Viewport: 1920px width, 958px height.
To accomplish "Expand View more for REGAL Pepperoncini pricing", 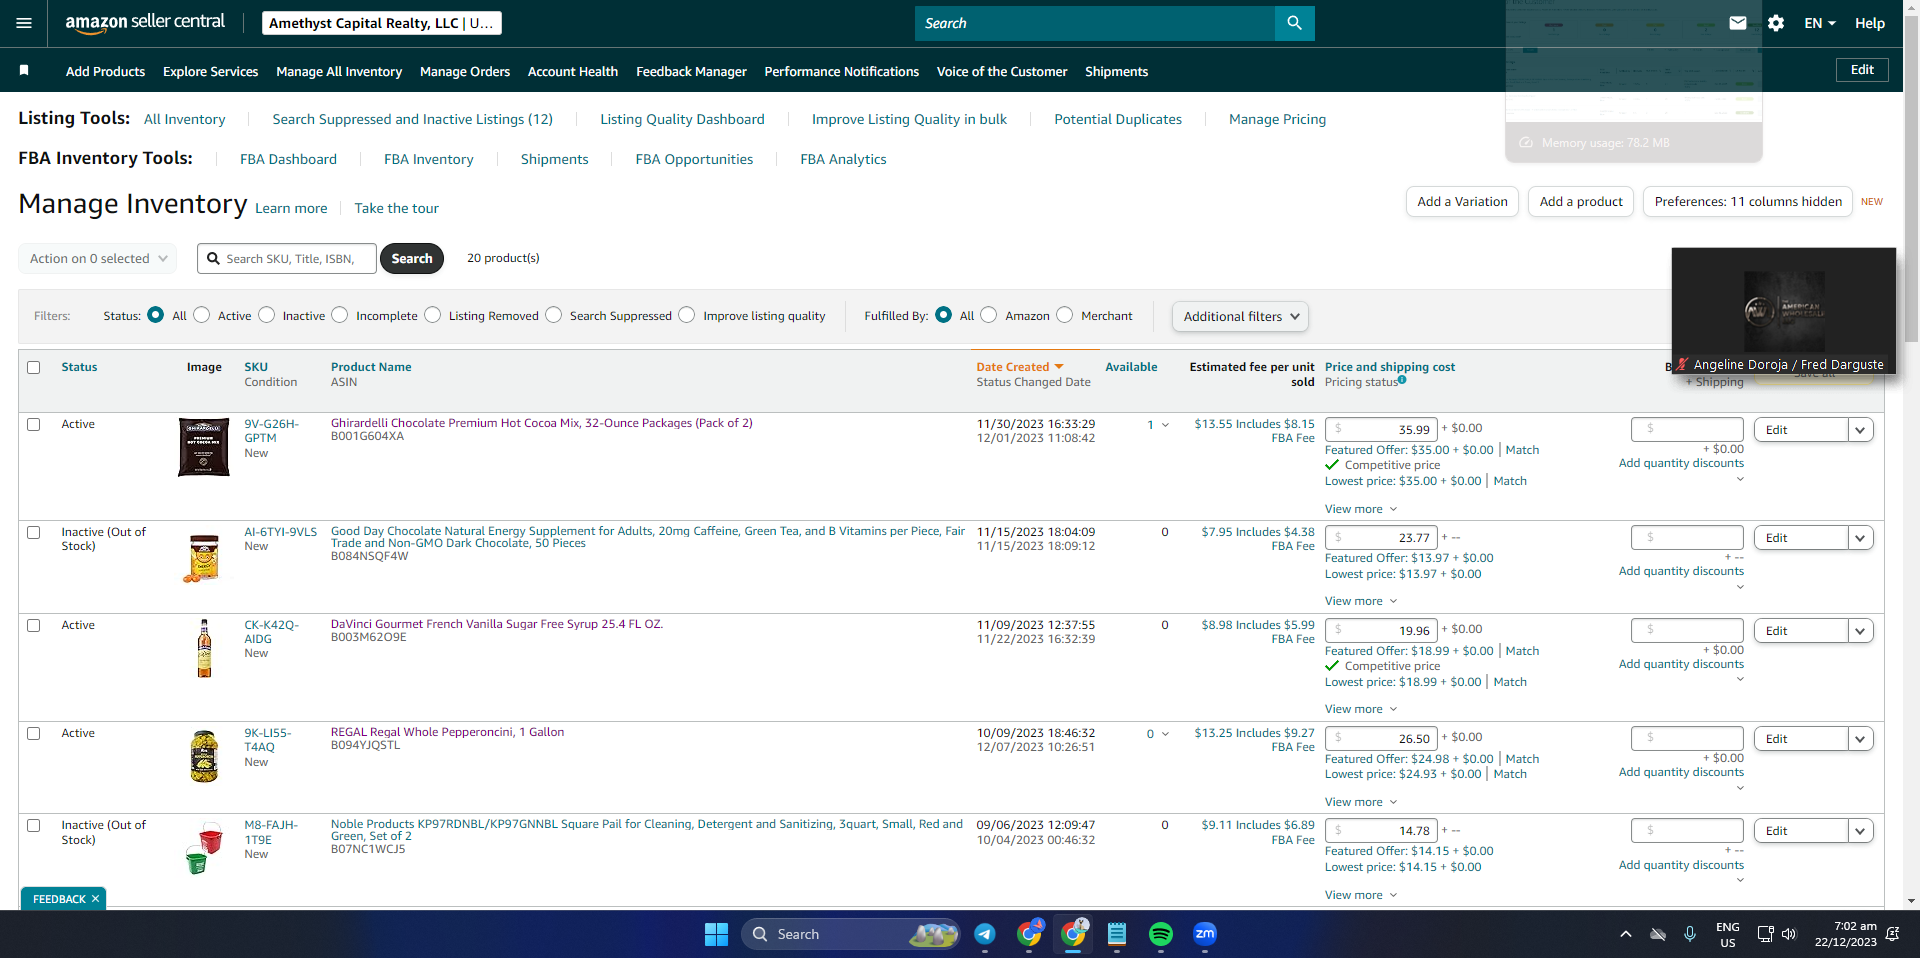I will [1361, 802].
